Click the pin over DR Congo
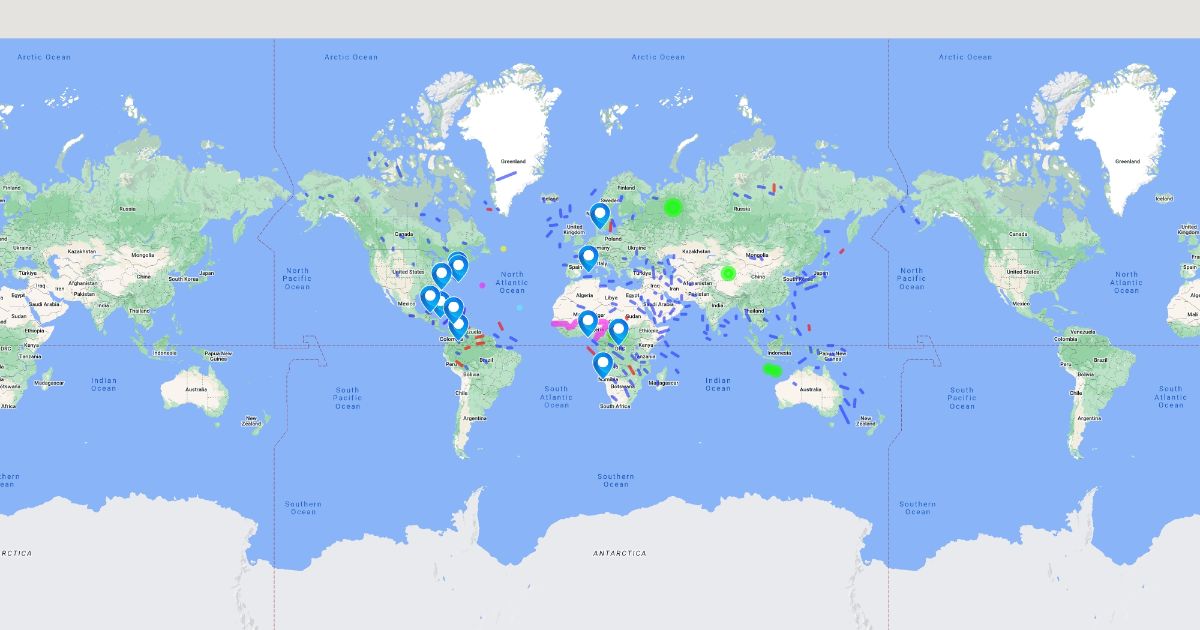The width and height of the screenshot is (1200, 630). (x=618, y=332)
